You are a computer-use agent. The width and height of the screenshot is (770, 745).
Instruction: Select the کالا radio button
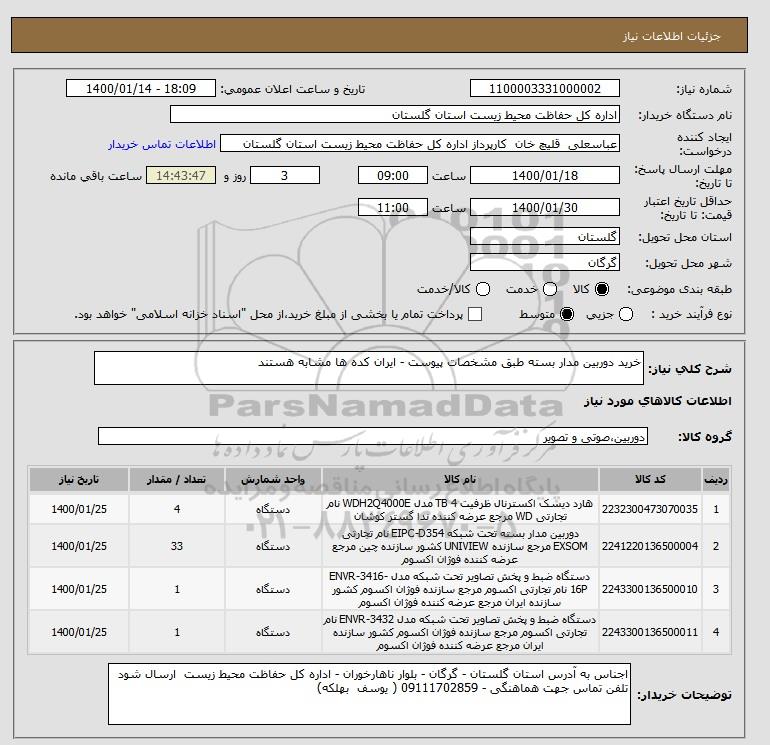pos(602,289)
